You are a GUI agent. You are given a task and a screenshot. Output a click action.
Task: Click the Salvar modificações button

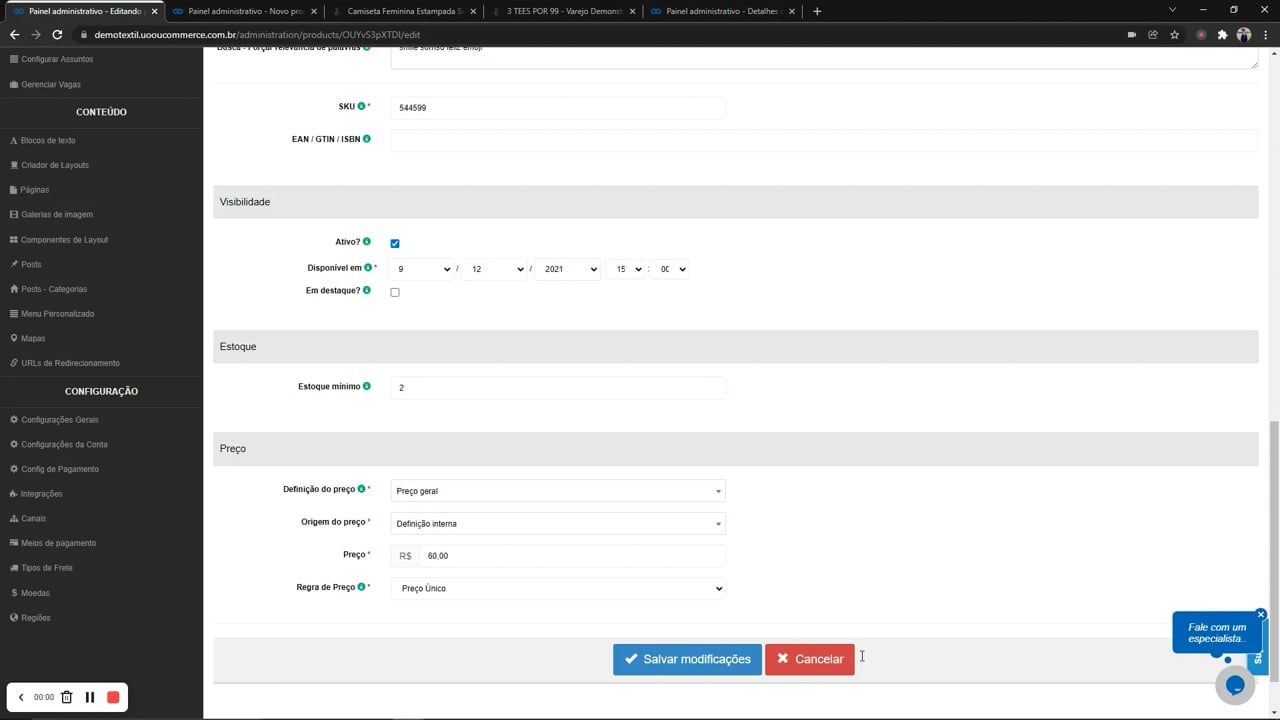point(687,658)
